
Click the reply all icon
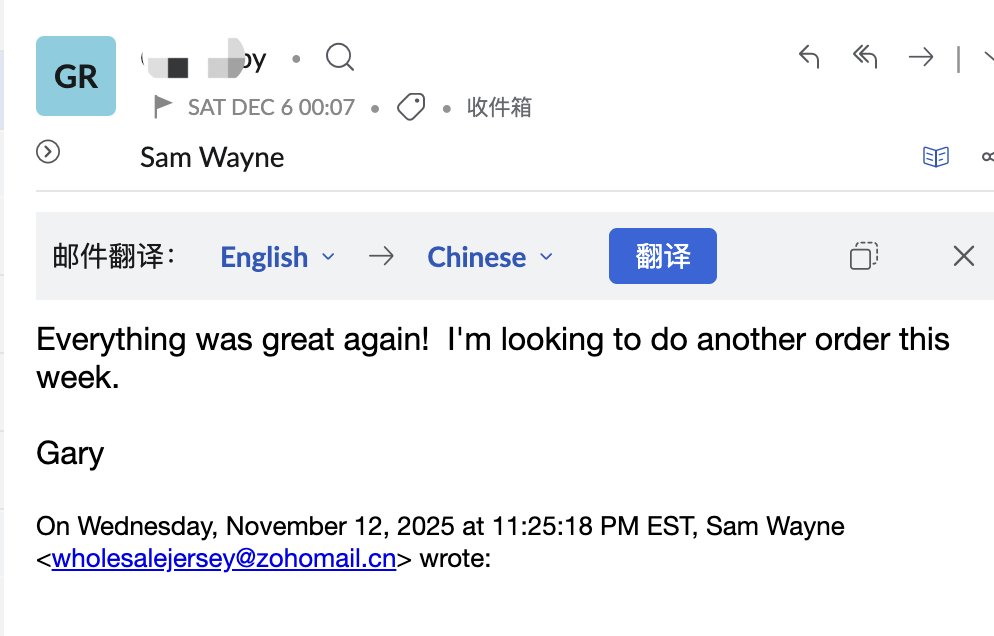(x=864, y=58)
